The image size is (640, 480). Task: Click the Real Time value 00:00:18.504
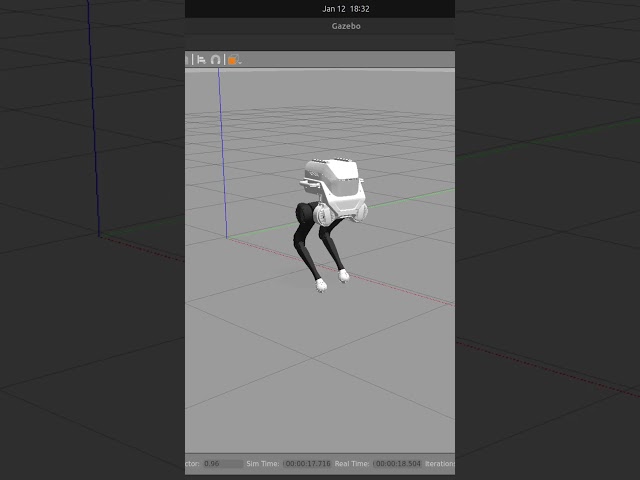[397, 464]
